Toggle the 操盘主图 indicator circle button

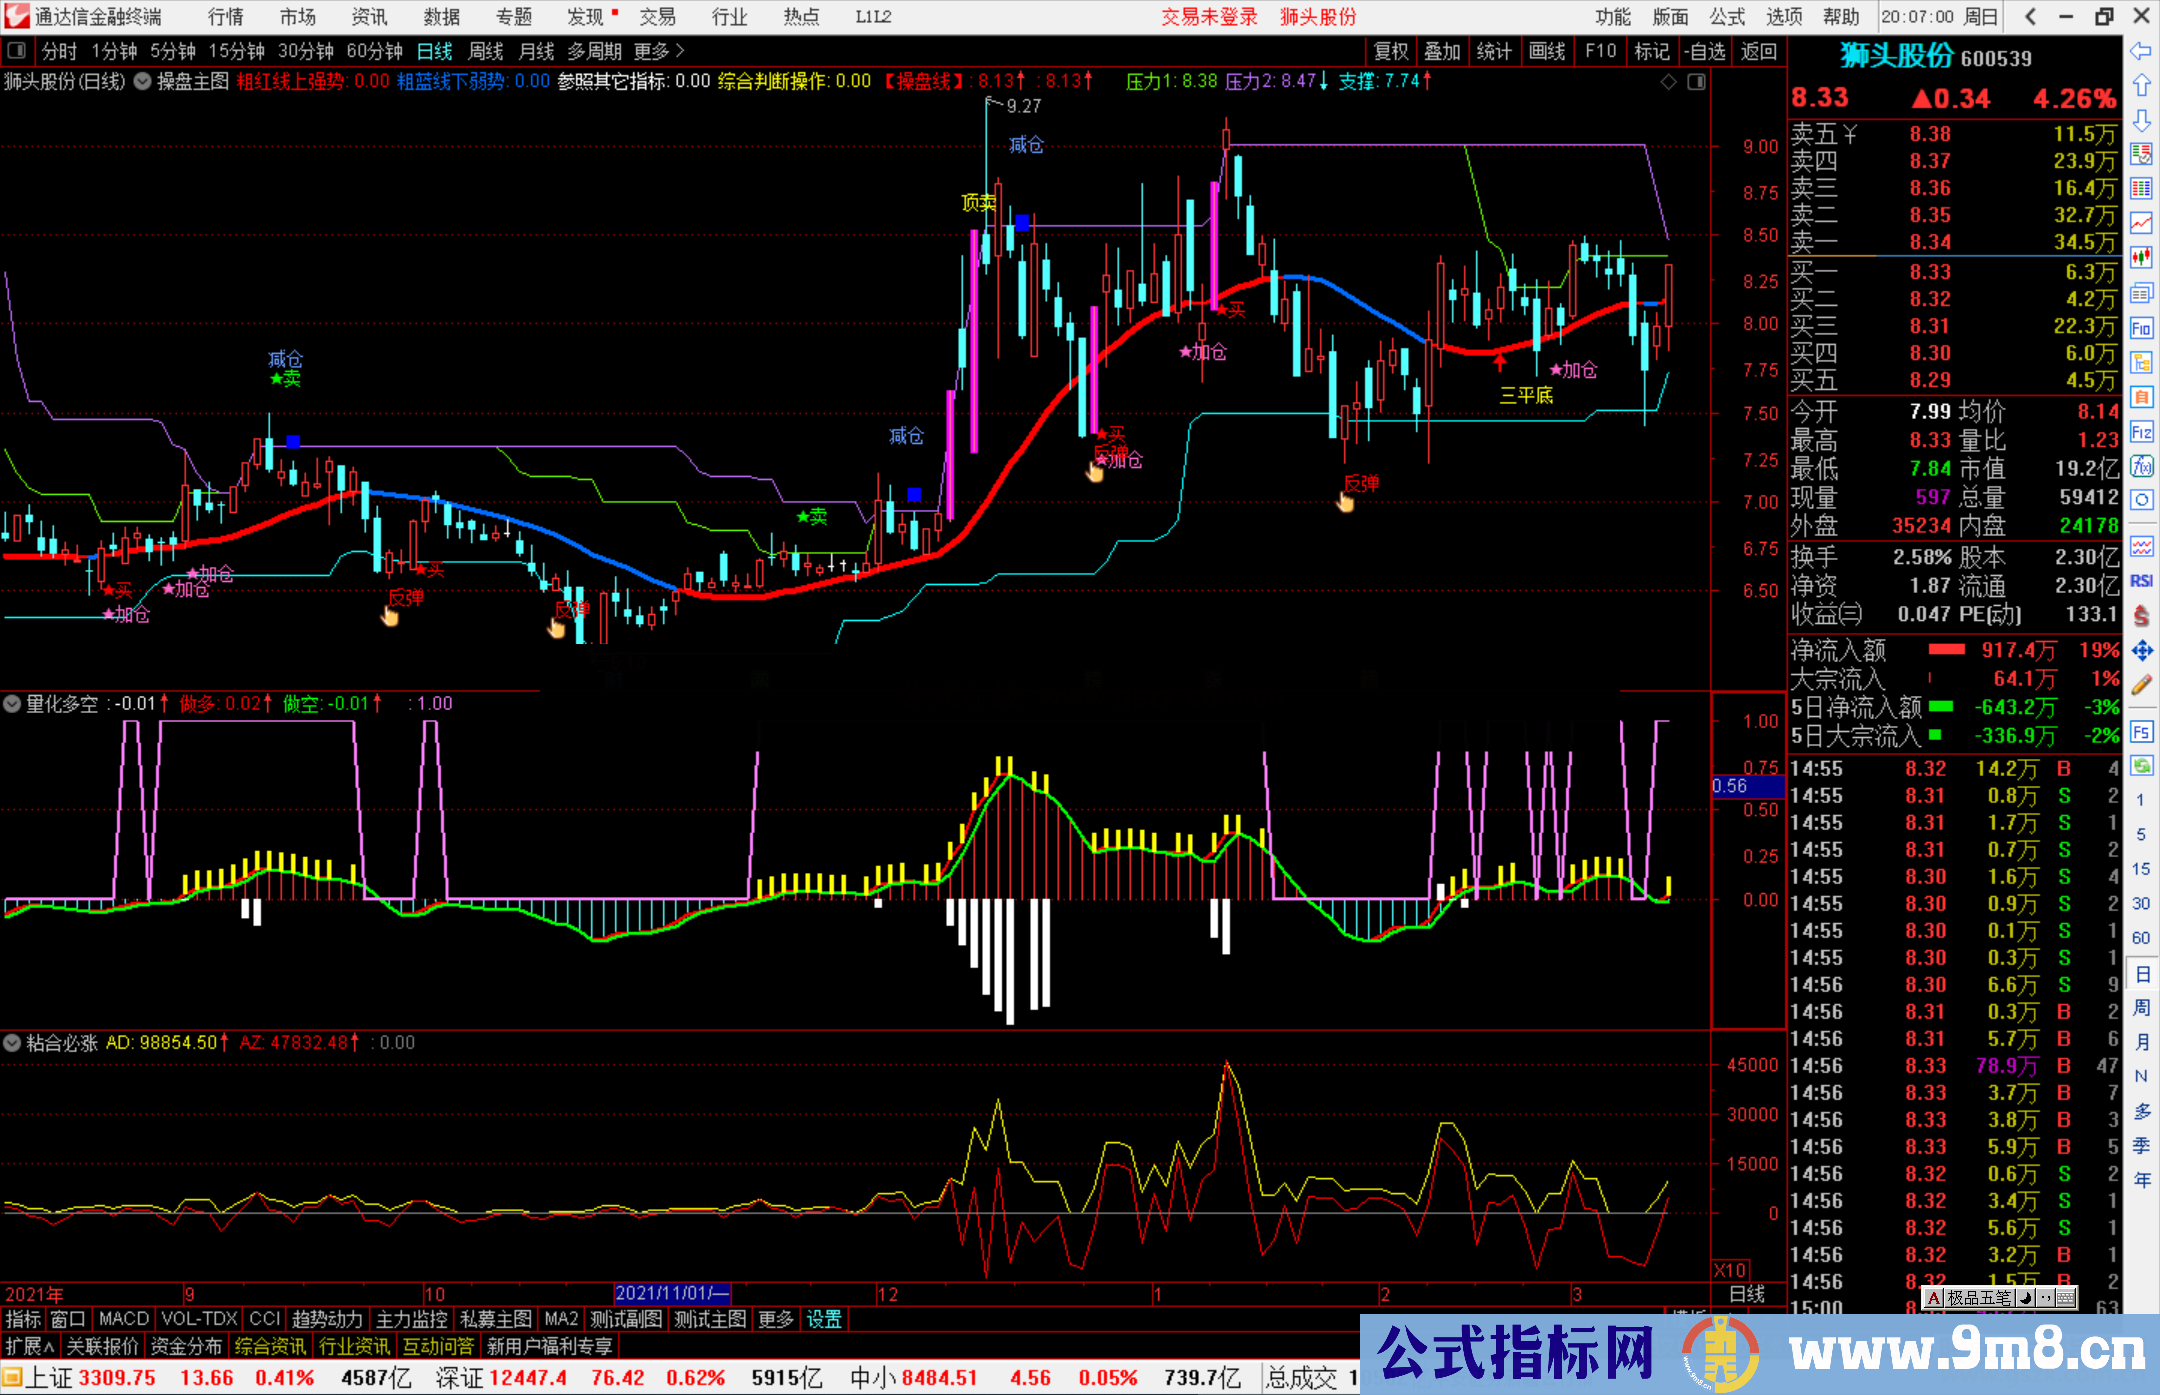tap(143, 81)
